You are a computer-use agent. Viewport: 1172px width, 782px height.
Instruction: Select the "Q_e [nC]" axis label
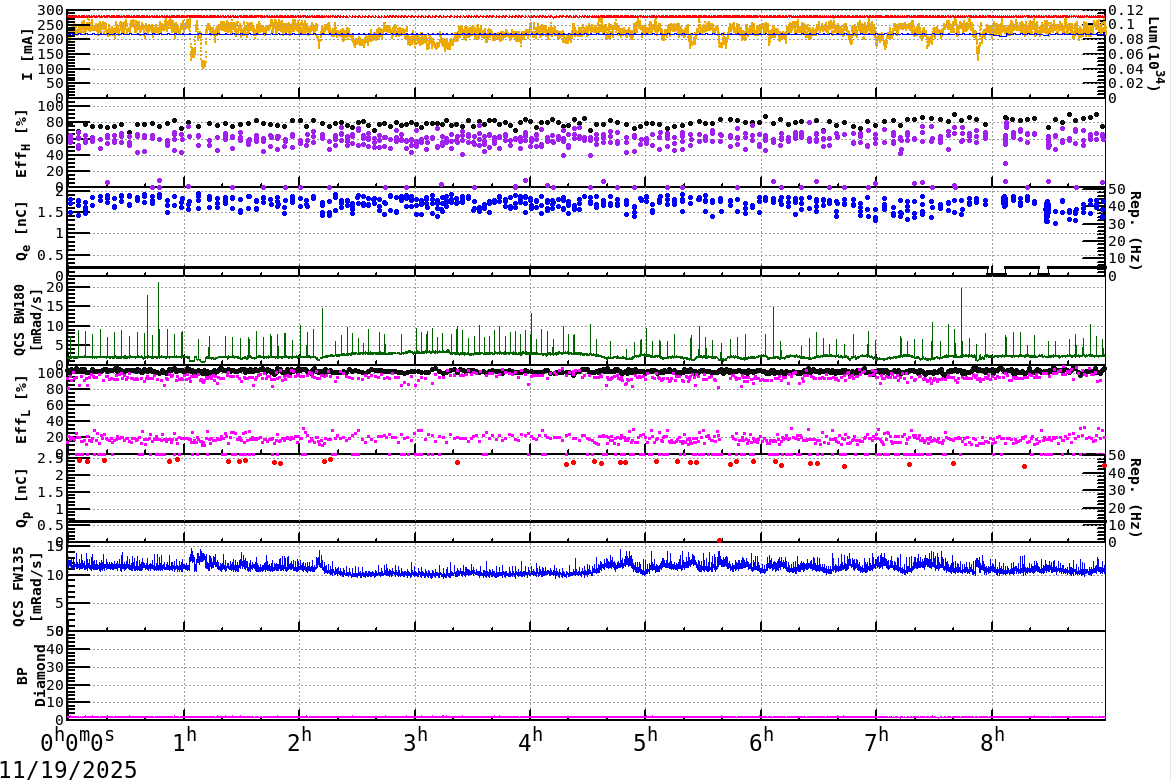(x=22, y=231)
